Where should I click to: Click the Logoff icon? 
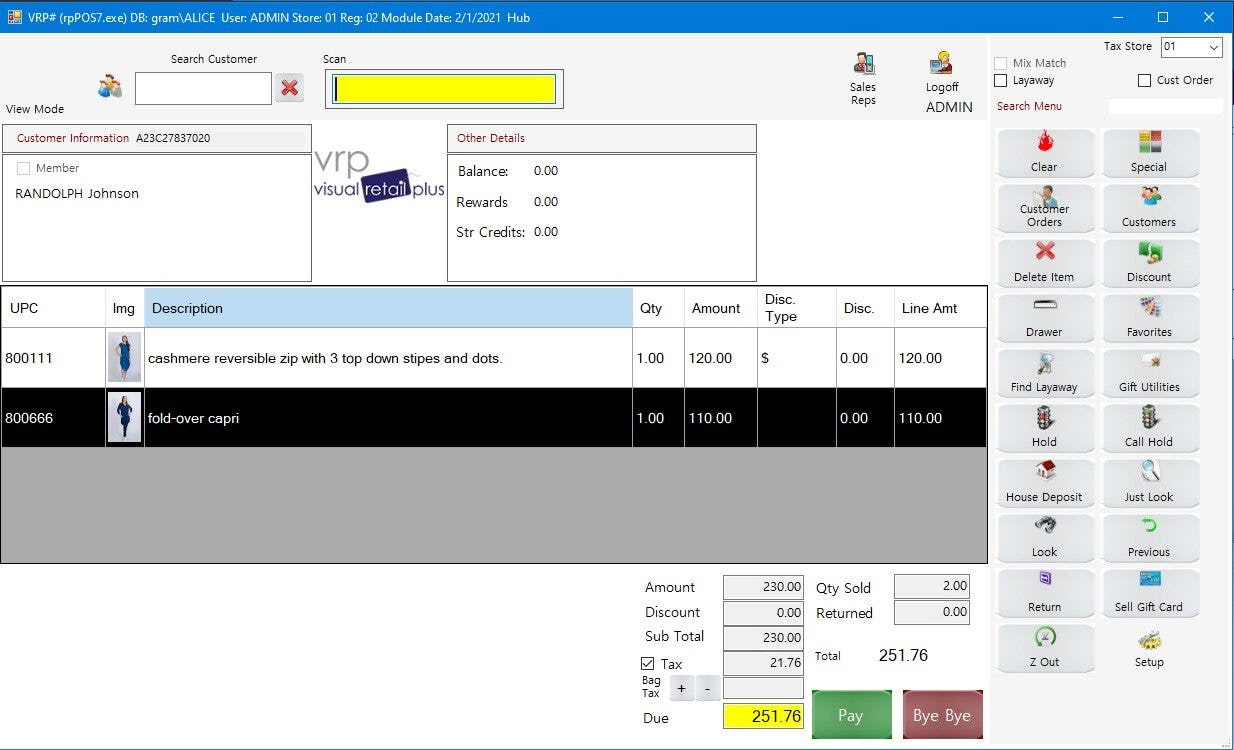(x=941, y=63)
